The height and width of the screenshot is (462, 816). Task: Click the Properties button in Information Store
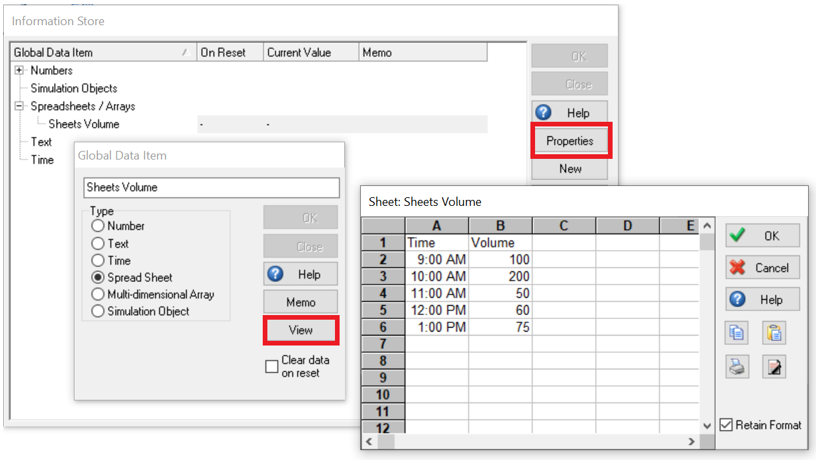(569, 141)
